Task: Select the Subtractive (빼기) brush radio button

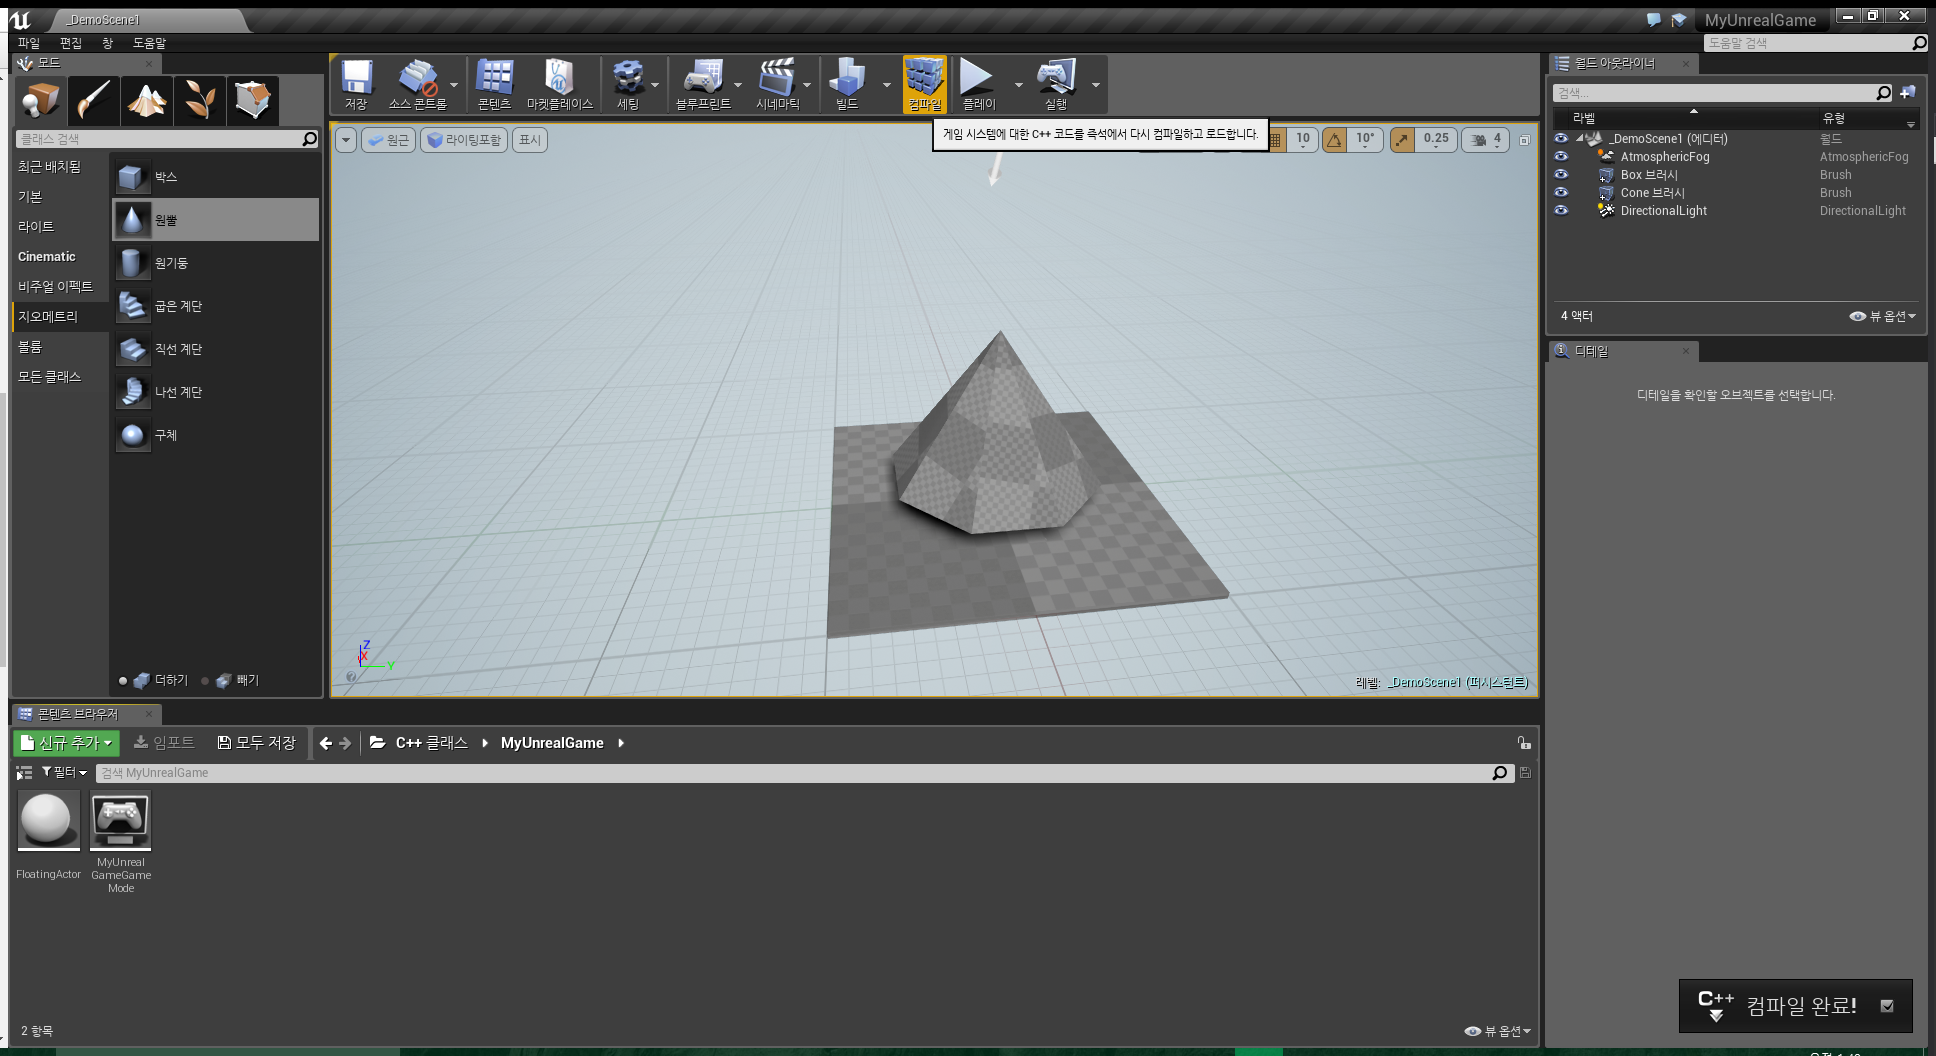Action: (205, 681)
